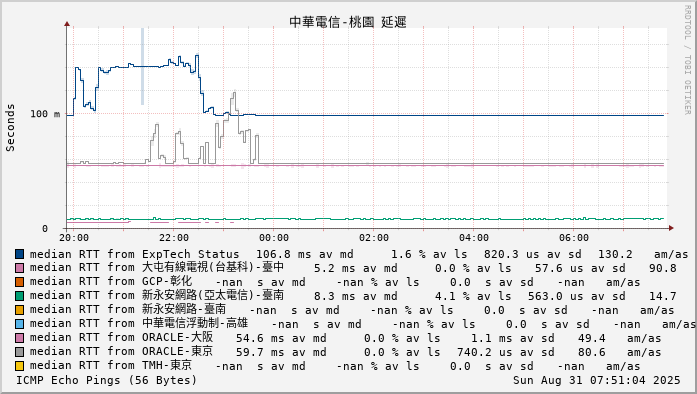Click the red arrow at x-axis end
The image size is (697, 394).
pos(671,228)
